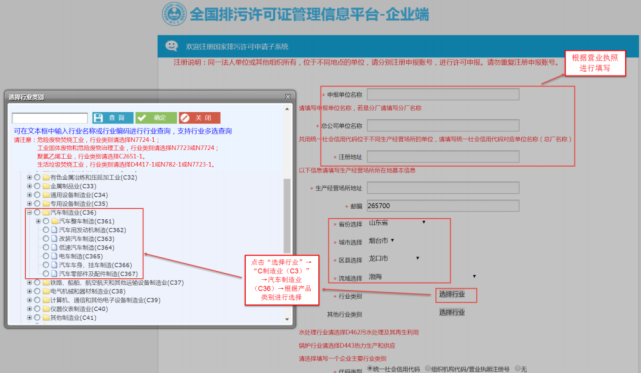Image resolution: width=641 pixels, height=373 pixels.
Task: Click the 邮编 field containing 265700
Action: pyautogui.click(x=443, y=206)
